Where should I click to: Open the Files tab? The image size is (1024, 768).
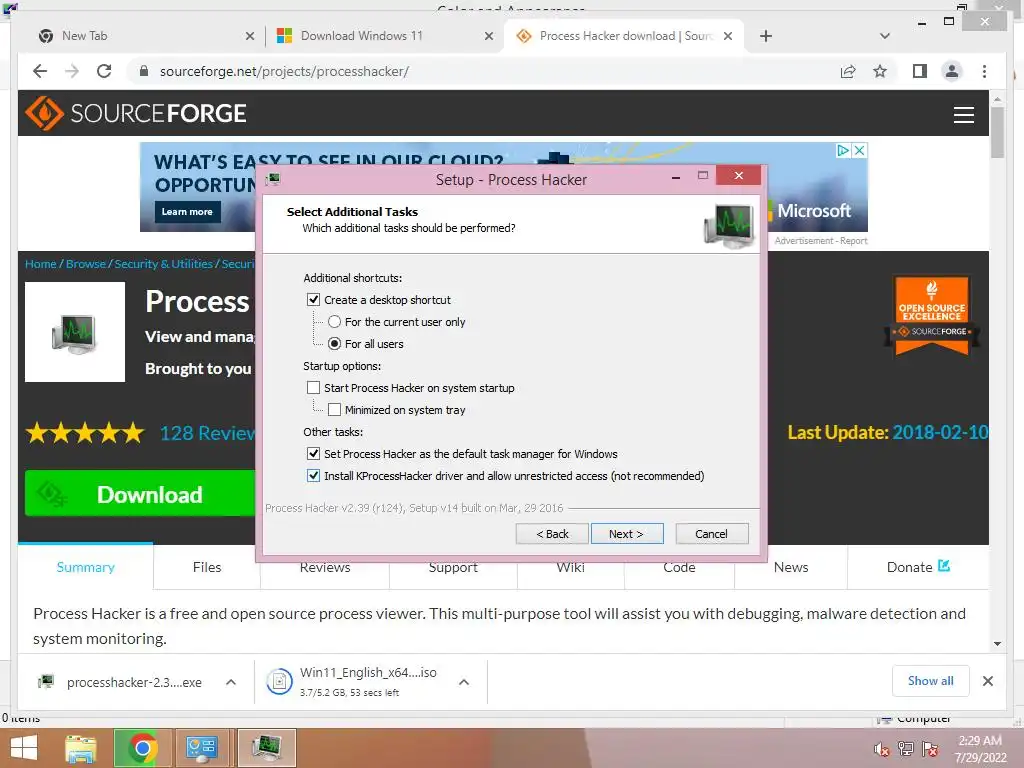tap(207, 567)
